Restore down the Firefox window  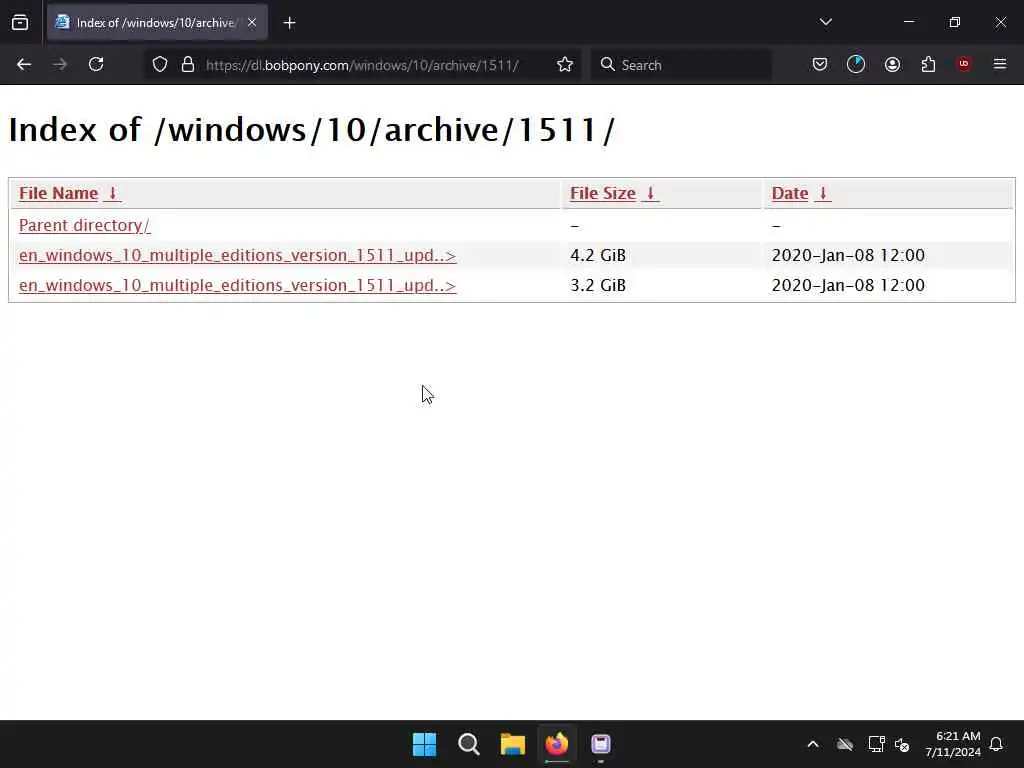[955, 22]
